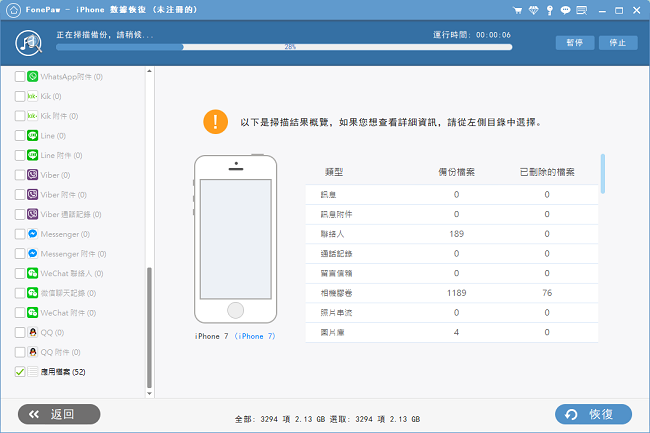Check the WeChat 聯絡人 checkbox
Screen dimensions: 650x433
[19, 273]
